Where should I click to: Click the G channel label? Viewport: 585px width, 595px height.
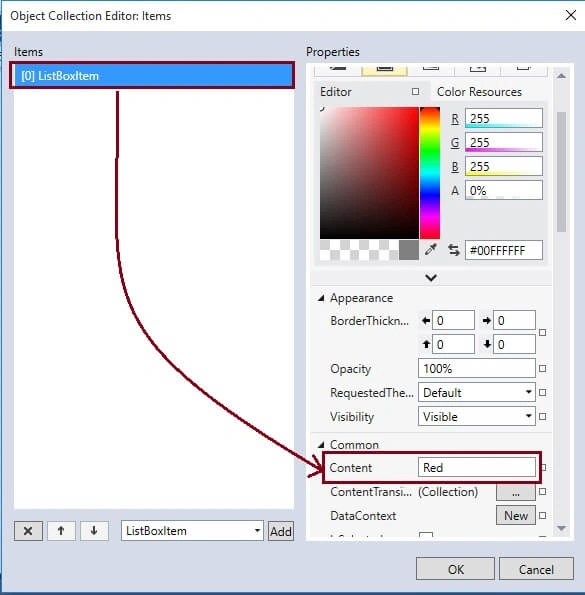pyautogui.click(x=455, y=143)
